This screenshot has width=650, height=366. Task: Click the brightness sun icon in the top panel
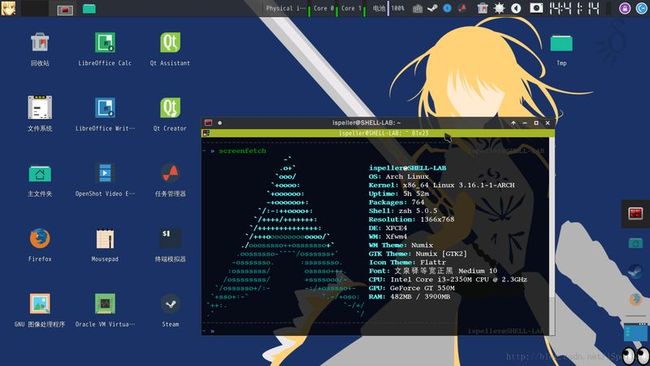pyautogui.click(x=499, y=8)
